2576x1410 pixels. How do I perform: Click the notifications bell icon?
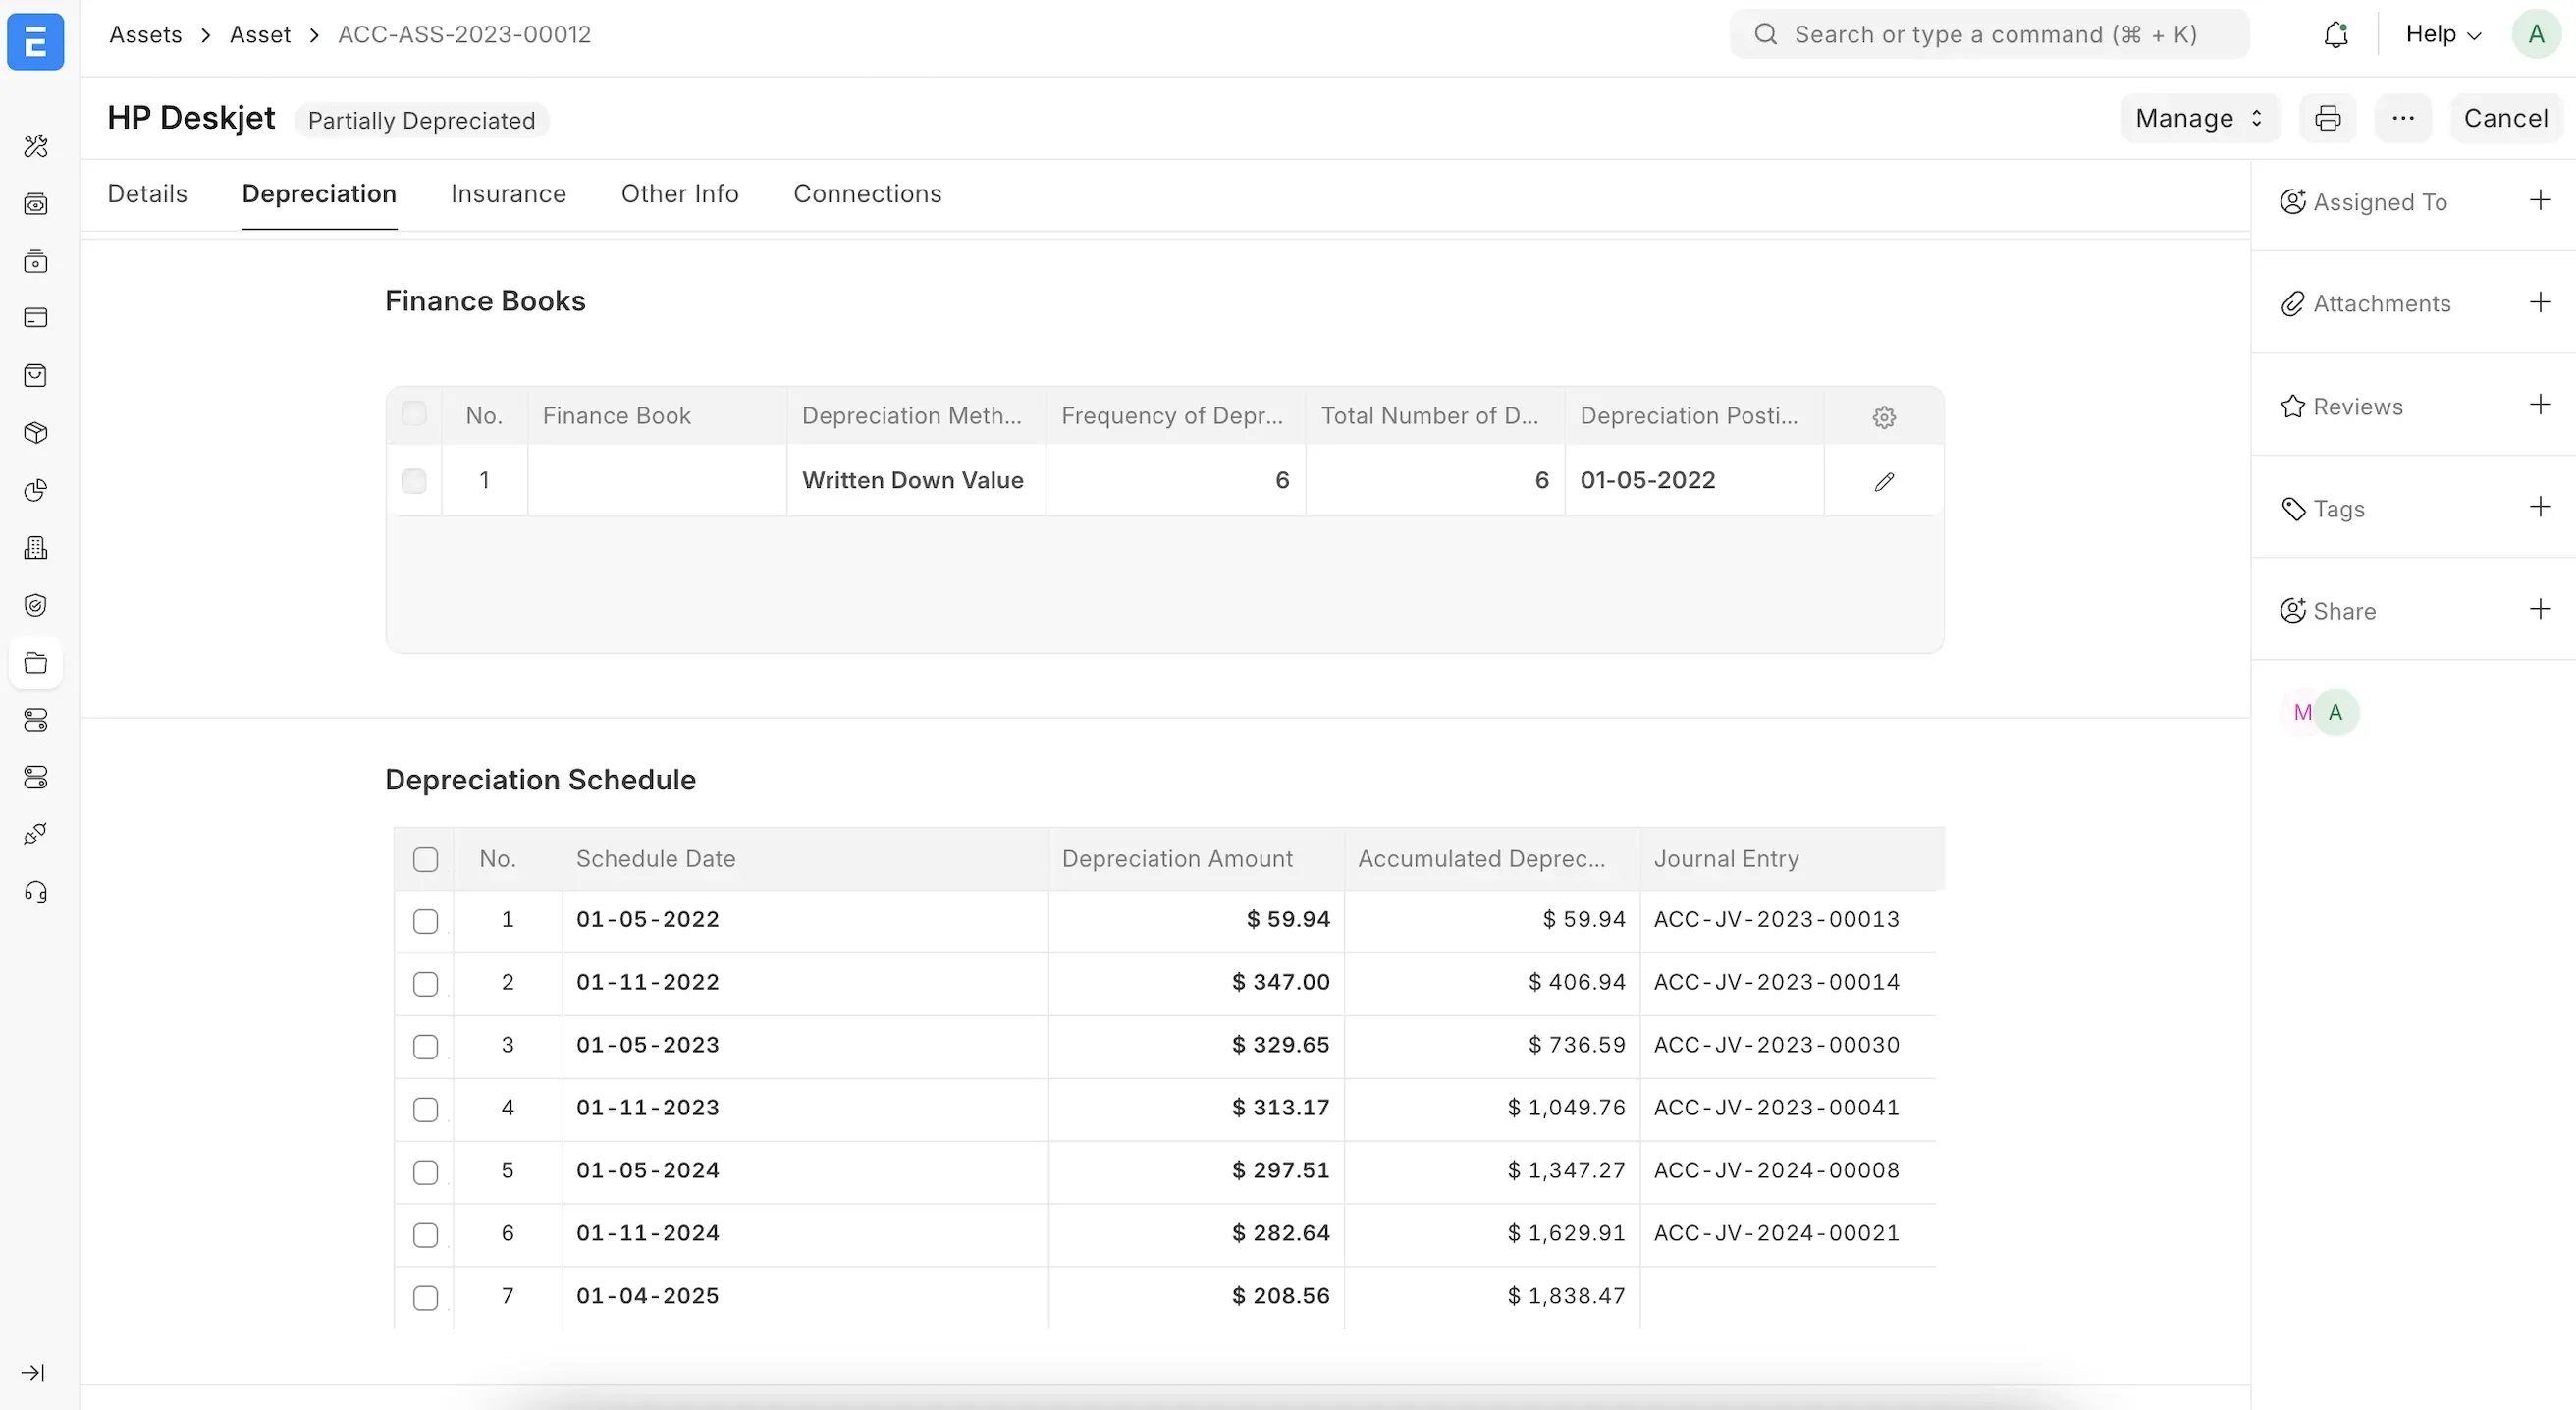[2336, 33]
